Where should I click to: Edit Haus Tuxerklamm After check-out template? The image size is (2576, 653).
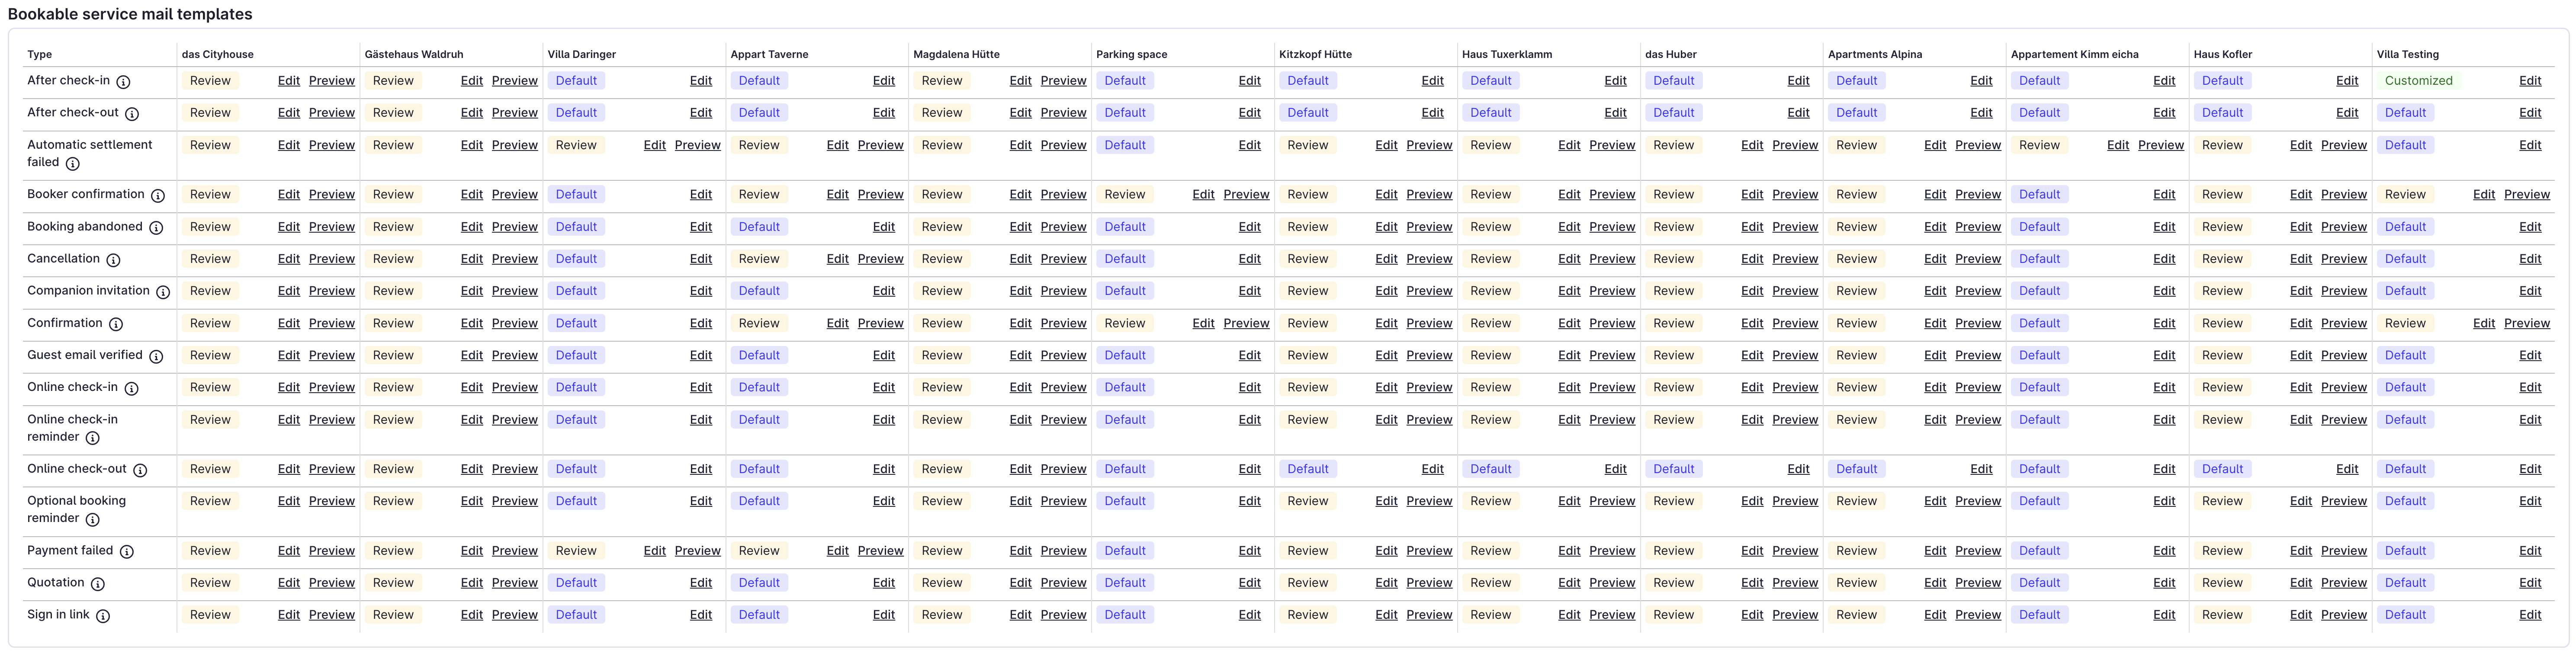point(1616,113)
